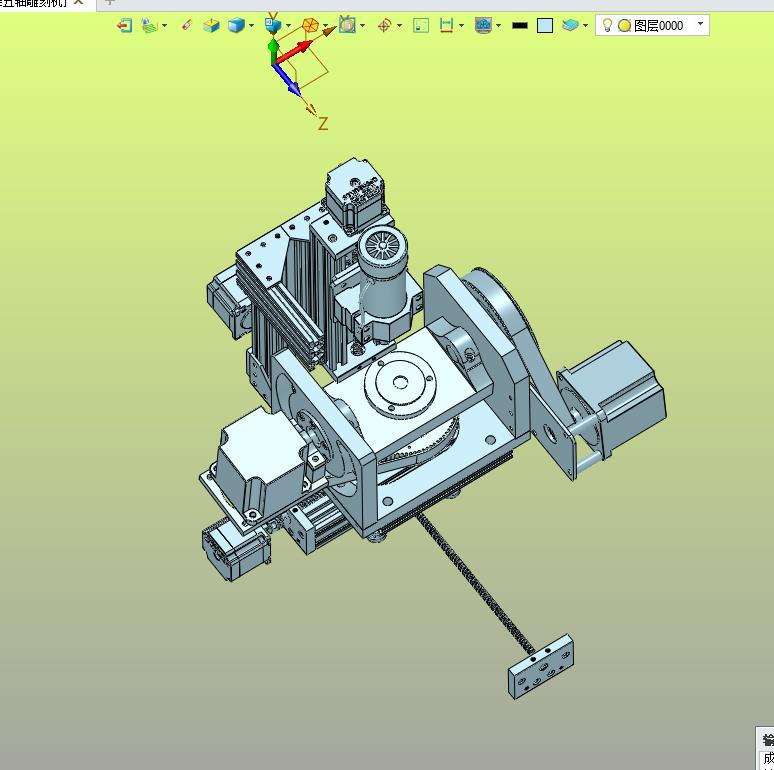Open dropdown beside layers stack icon
774x770 pixels.
coord(585,25)
